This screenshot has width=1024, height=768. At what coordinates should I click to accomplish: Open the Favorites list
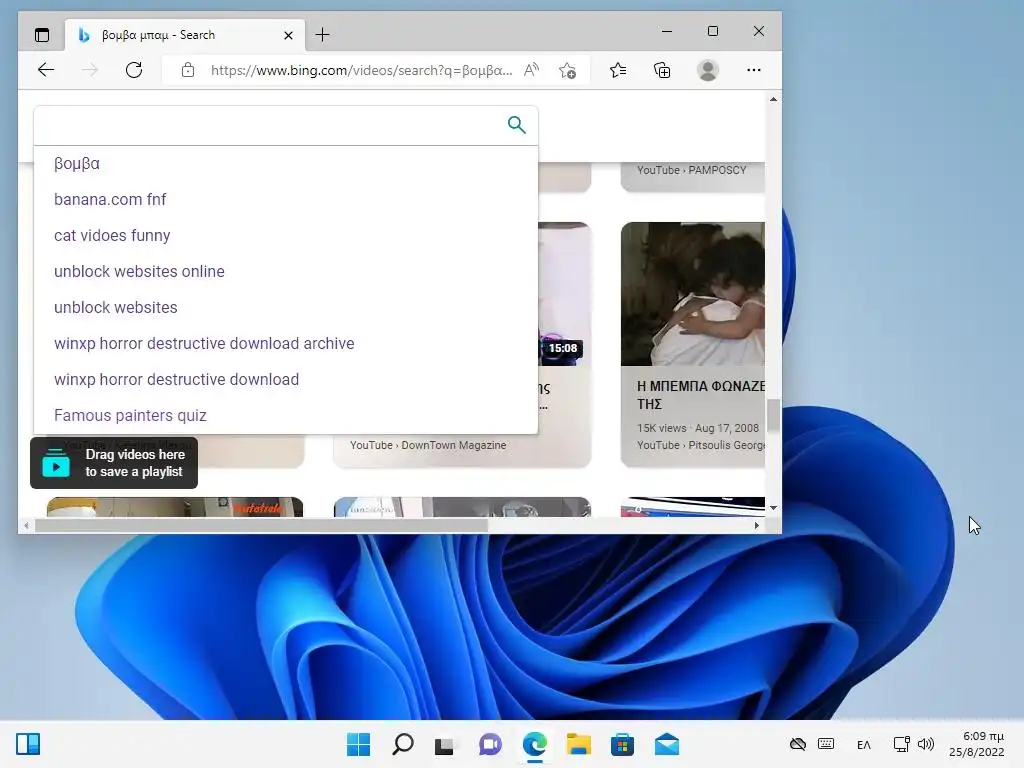618,70
